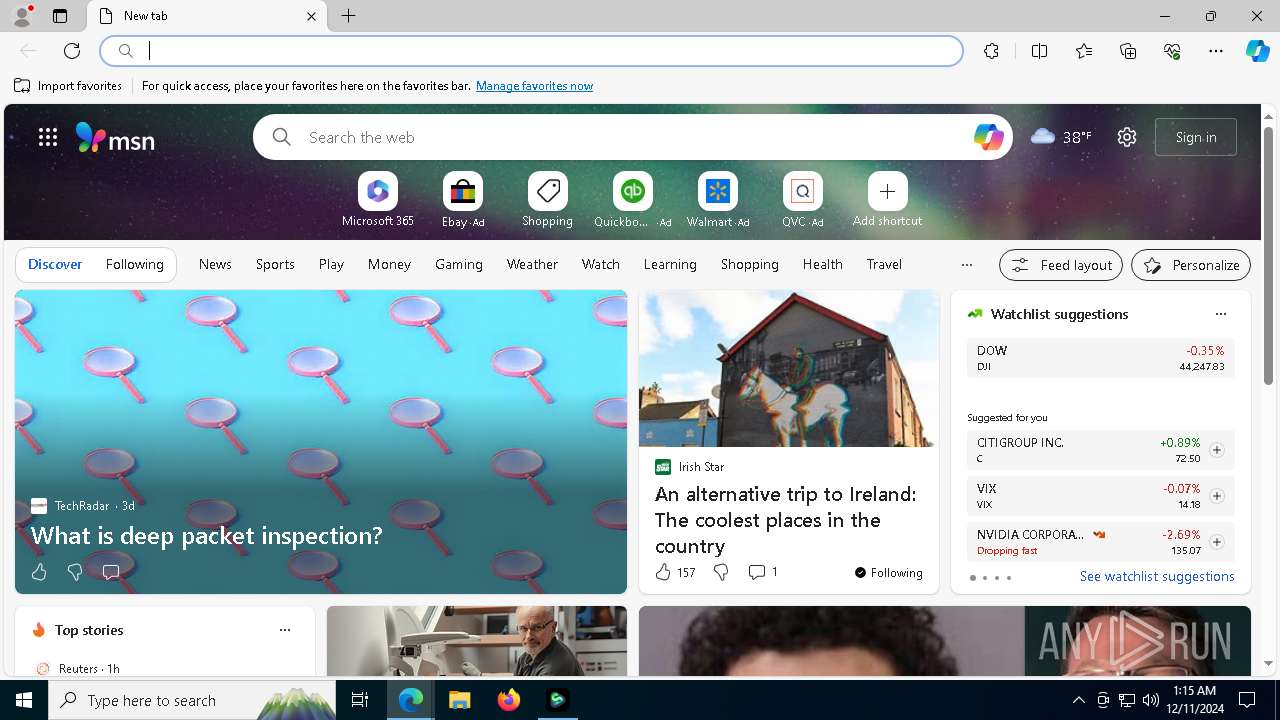Screen dimensions: 1280x720
Task: Launch Firefox from the taskbar
Action: coord(509,700)
